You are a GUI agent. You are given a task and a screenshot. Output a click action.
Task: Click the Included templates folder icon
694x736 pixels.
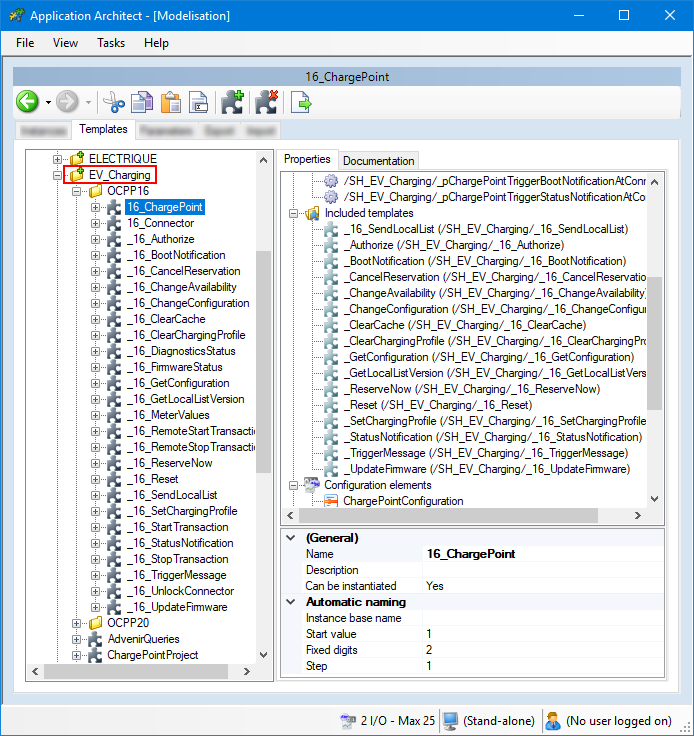312,214
